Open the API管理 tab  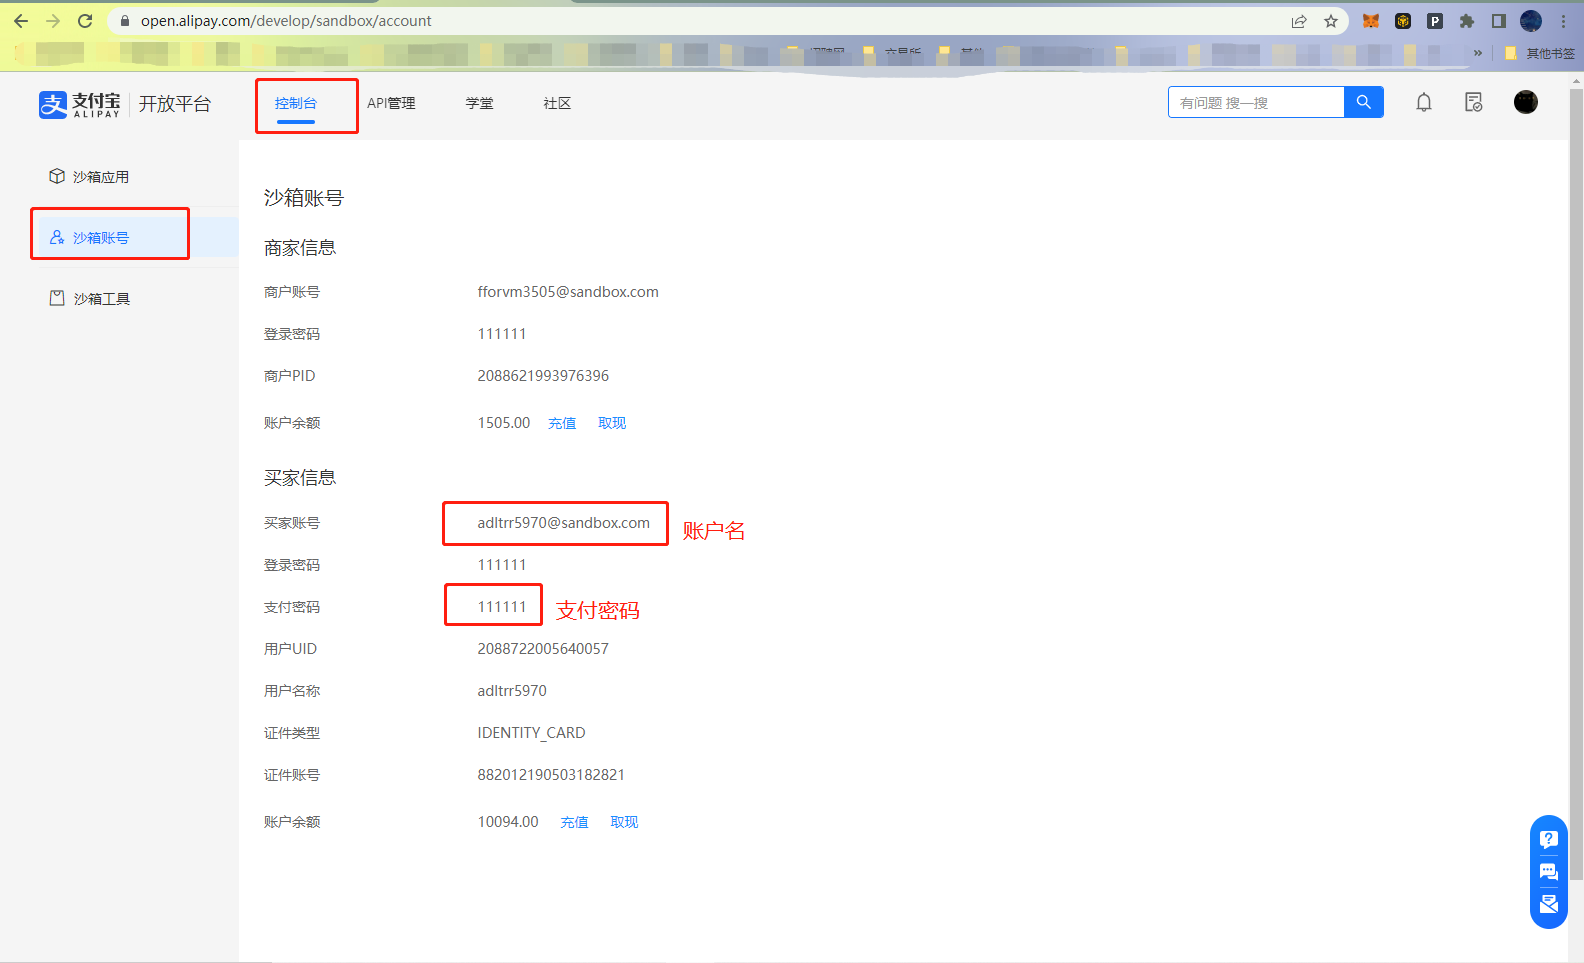[x=391, y=103]
